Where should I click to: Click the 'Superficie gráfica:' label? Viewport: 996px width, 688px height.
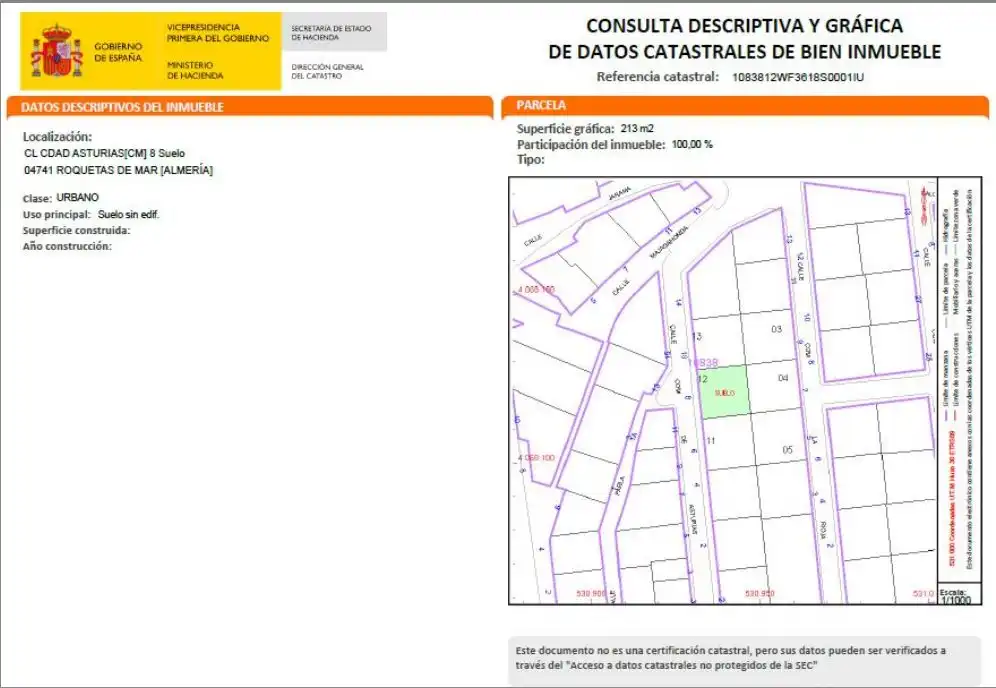coord(565,129)
